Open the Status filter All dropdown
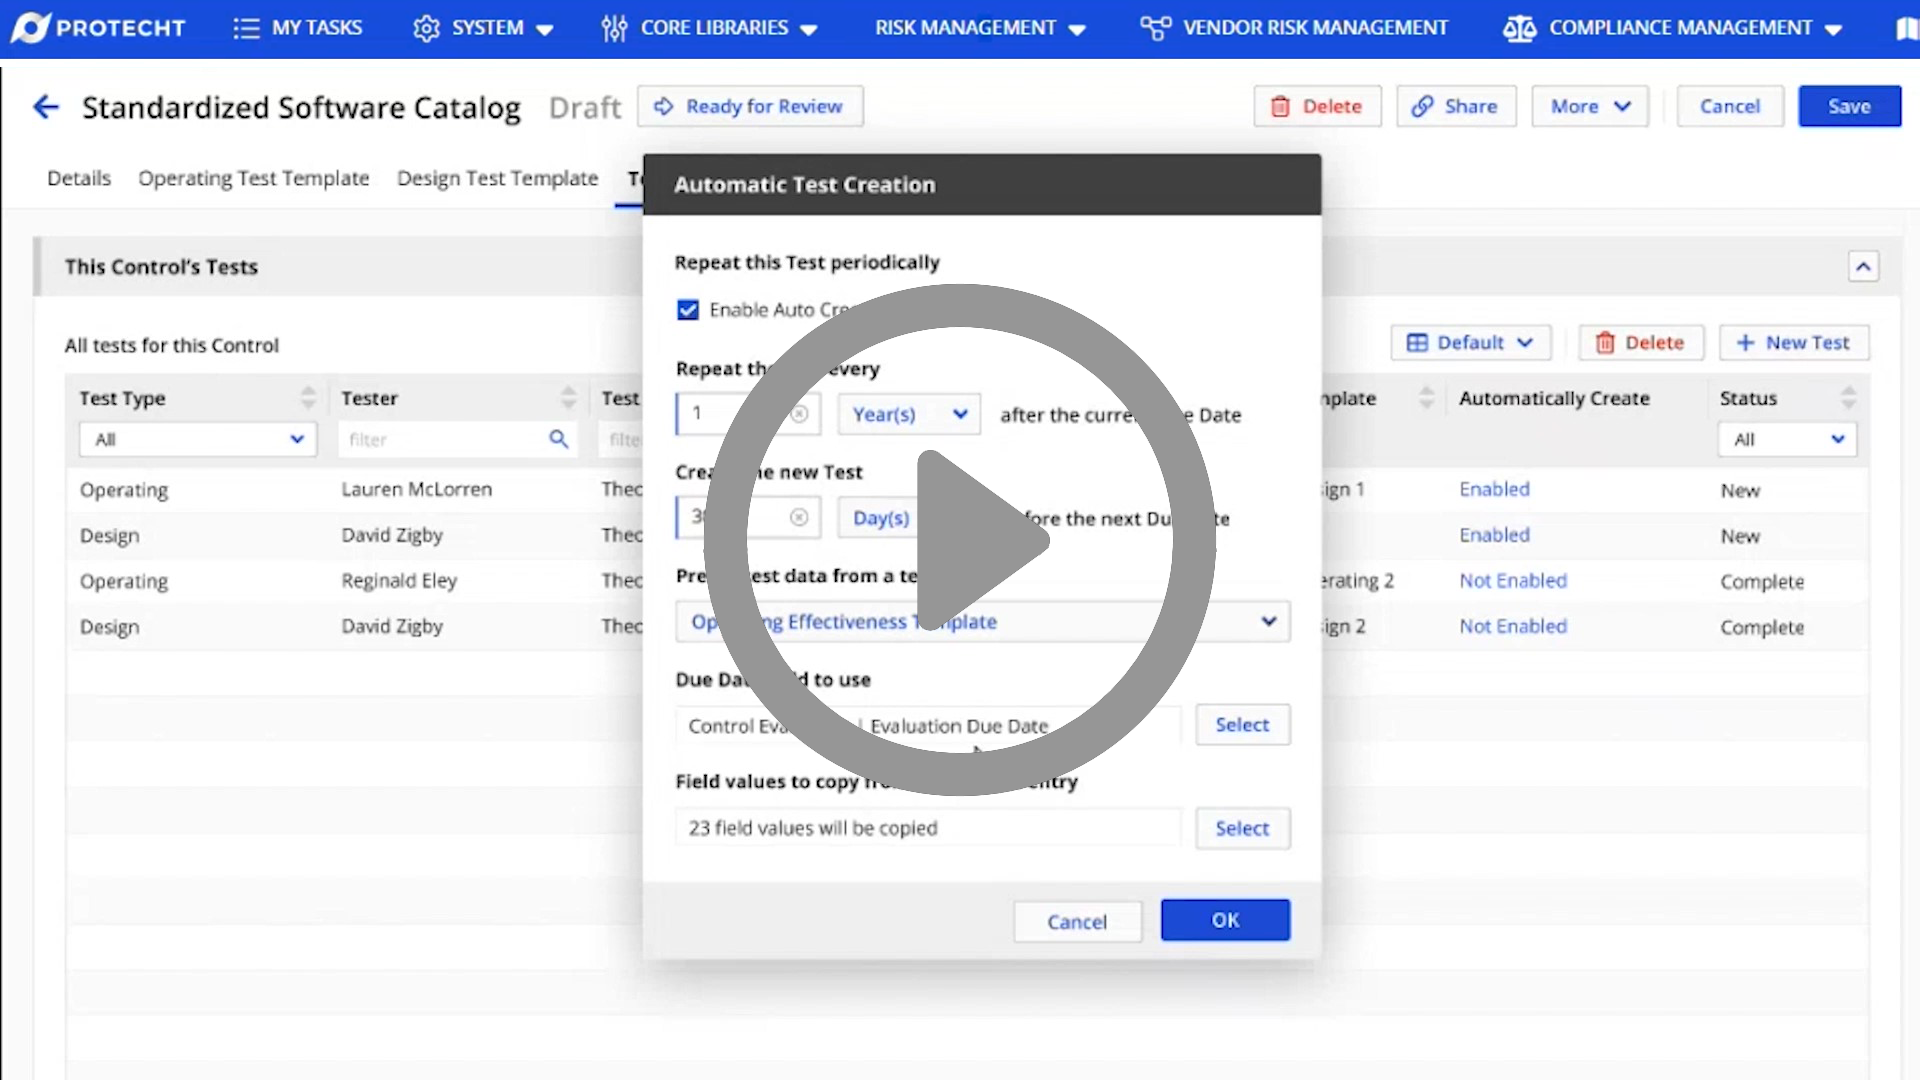Image resolution: width=1920 pixels, height=1080 pixels. (1786, 439)
